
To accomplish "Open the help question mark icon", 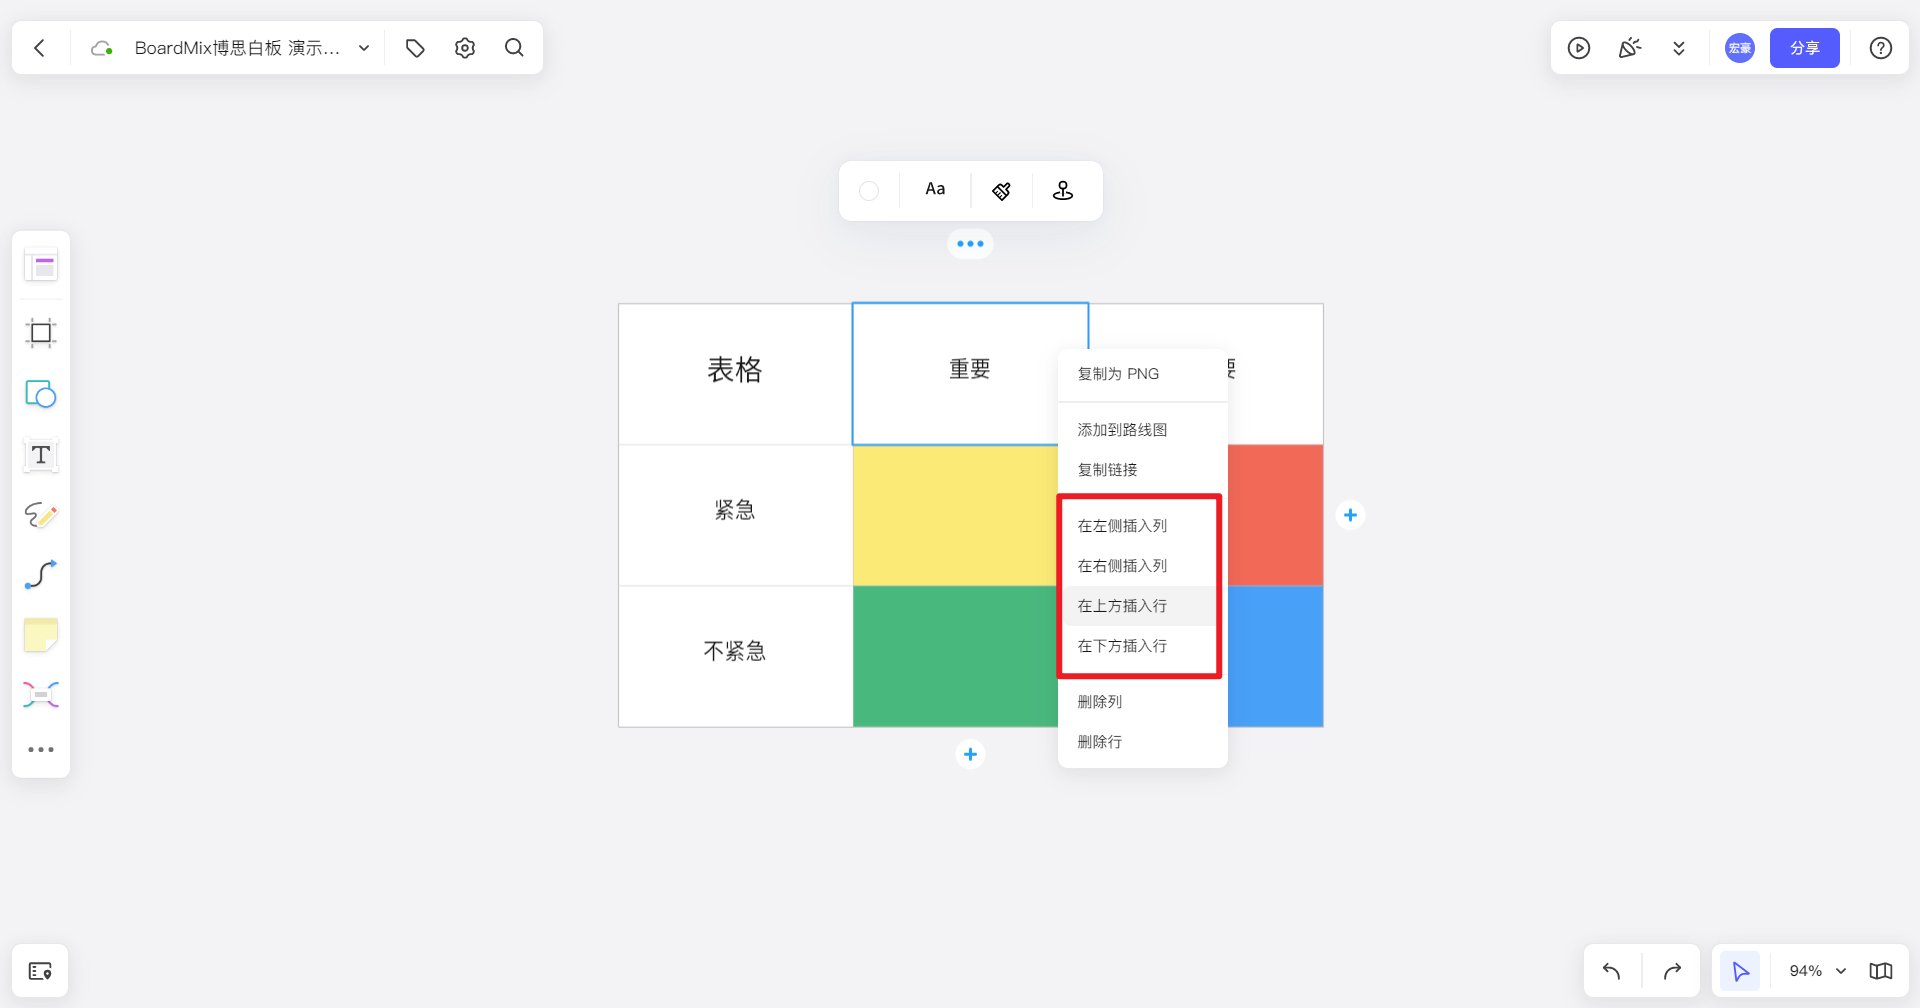I will 1881,47.
